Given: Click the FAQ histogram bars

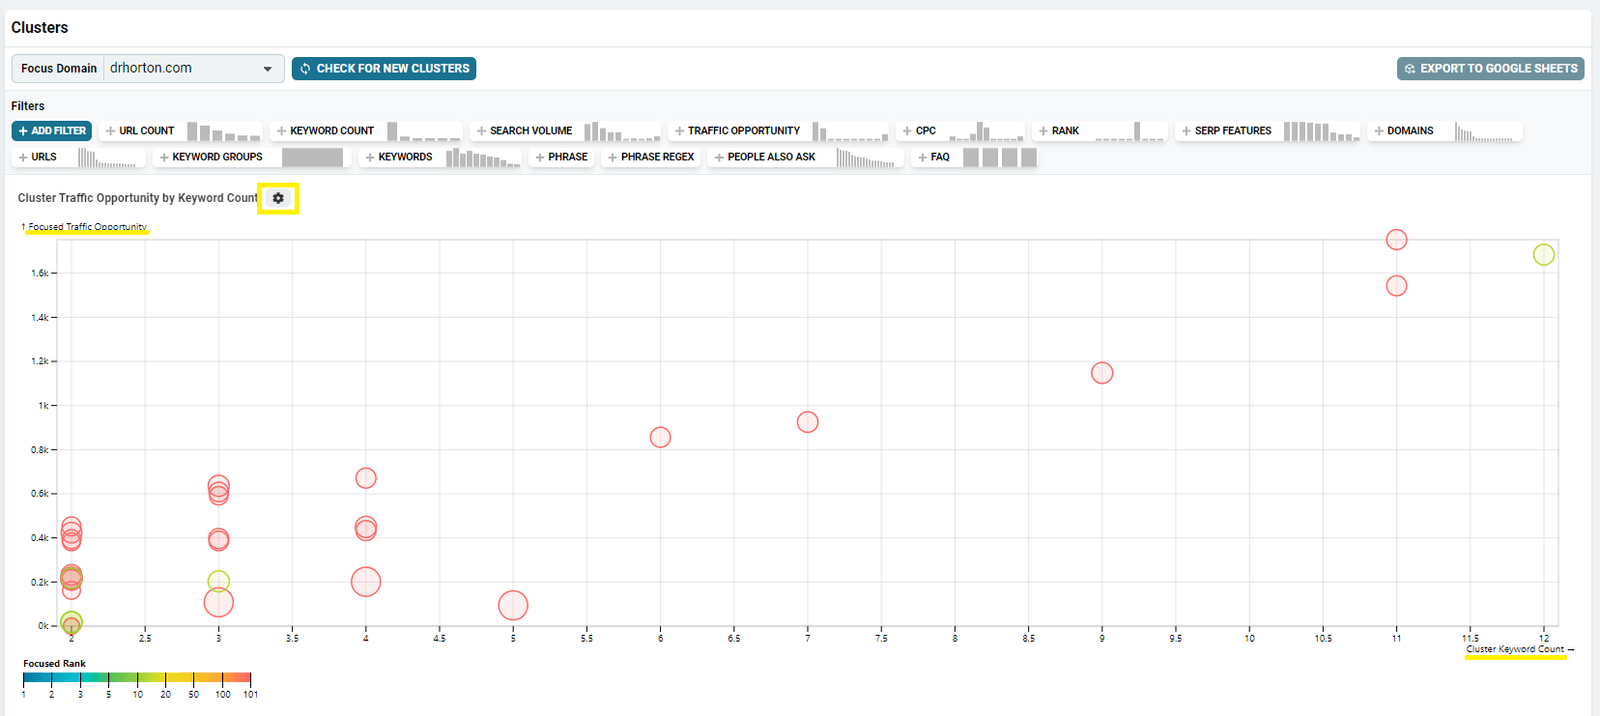Looking at the screenshot, I should point(1000,157).
